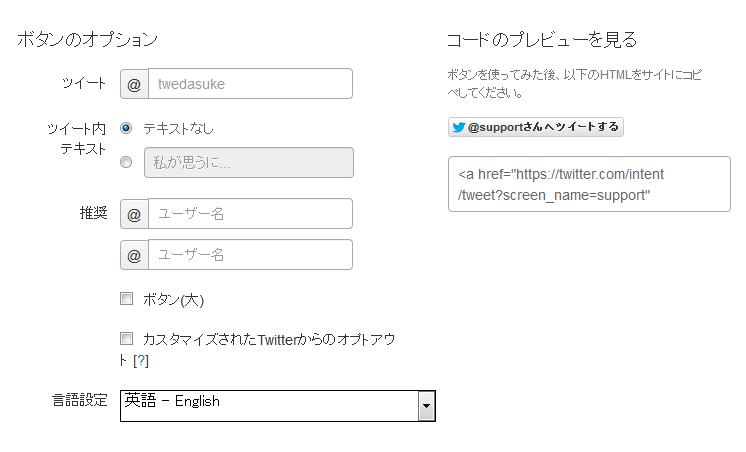Click the Twitter bird icon on the tweet button
The image size is (746, 452).
[459, 128]
